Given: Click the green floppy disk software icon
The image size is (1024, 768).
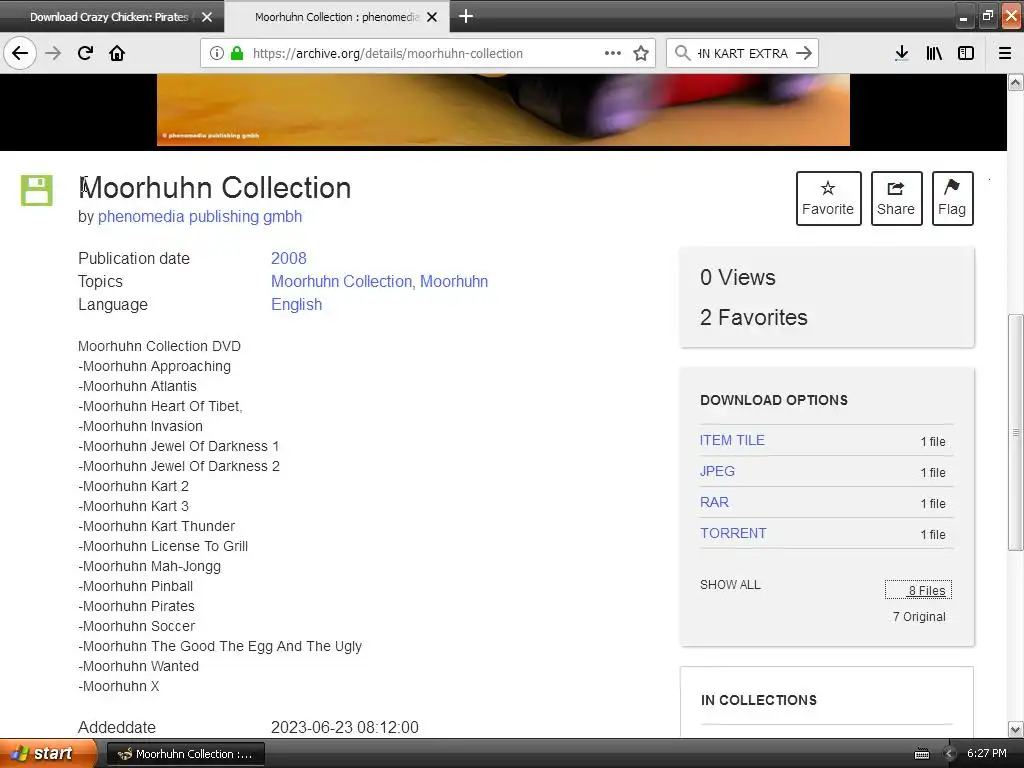Looking at the screenshot, I should point(37,190).
